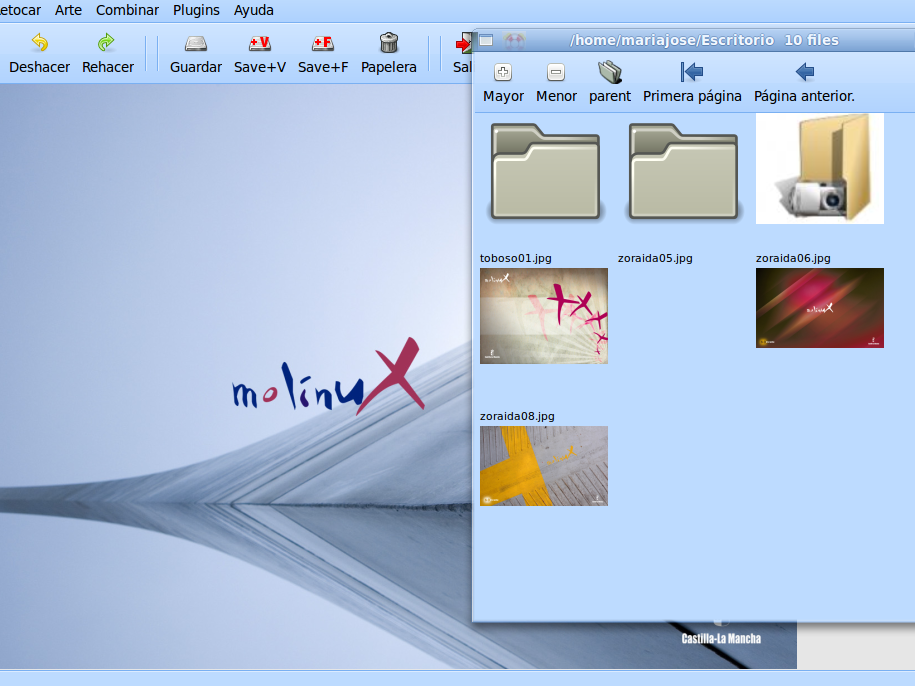Click the zoraida08.jpg file name
The height and width of the screenshot is (686, 915).
(x=517, y=416)
